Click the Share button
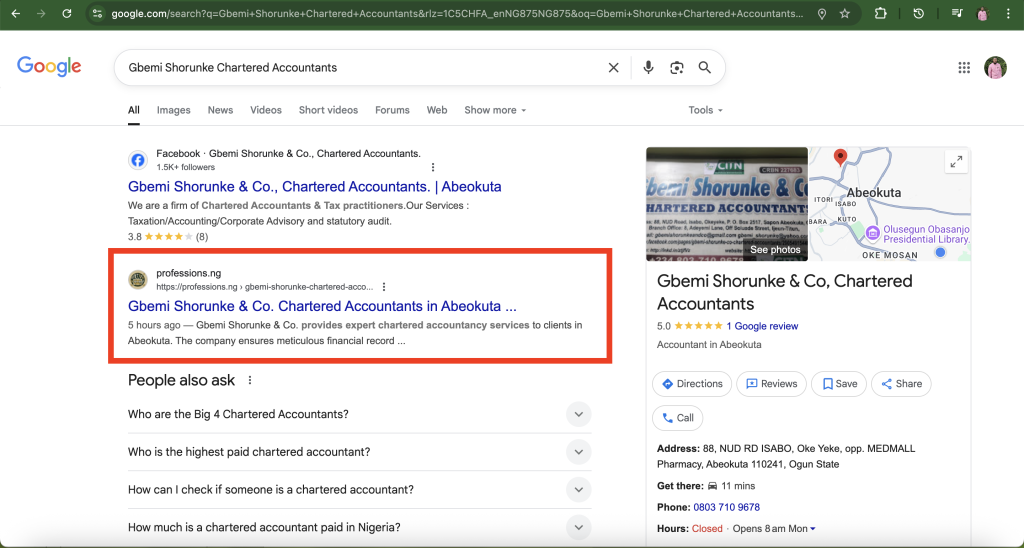This screenshot has width=1024, height=548. [x=901, y=383]
